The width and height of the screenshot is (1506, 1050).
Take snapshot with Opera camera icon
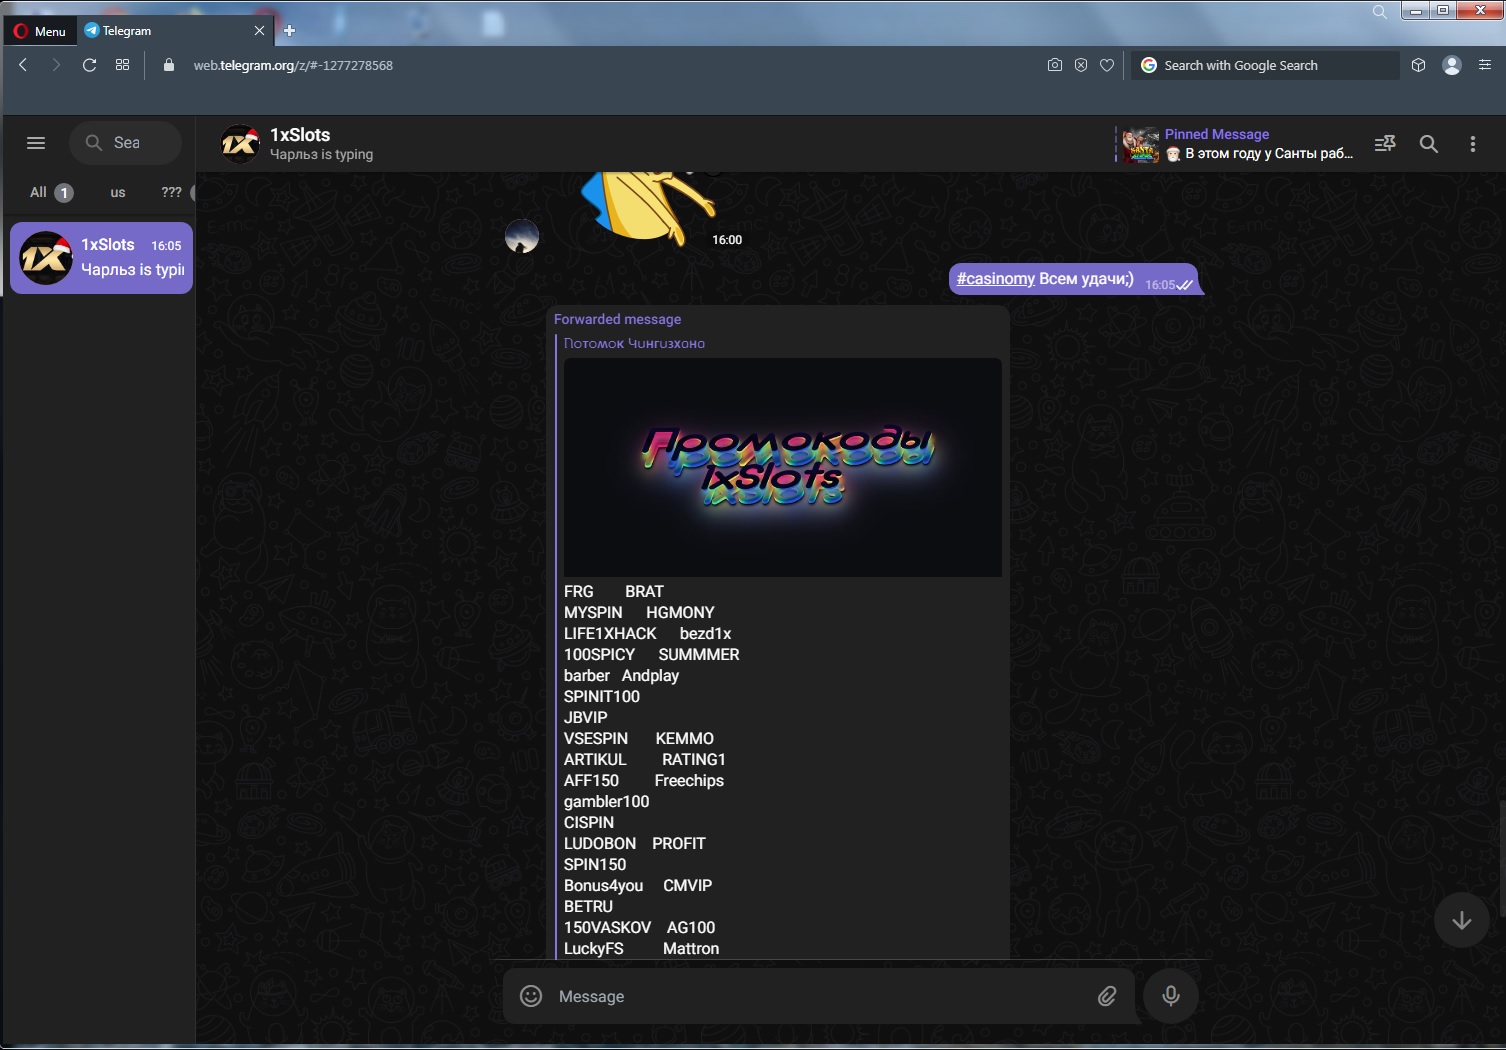coord(1054,65)
